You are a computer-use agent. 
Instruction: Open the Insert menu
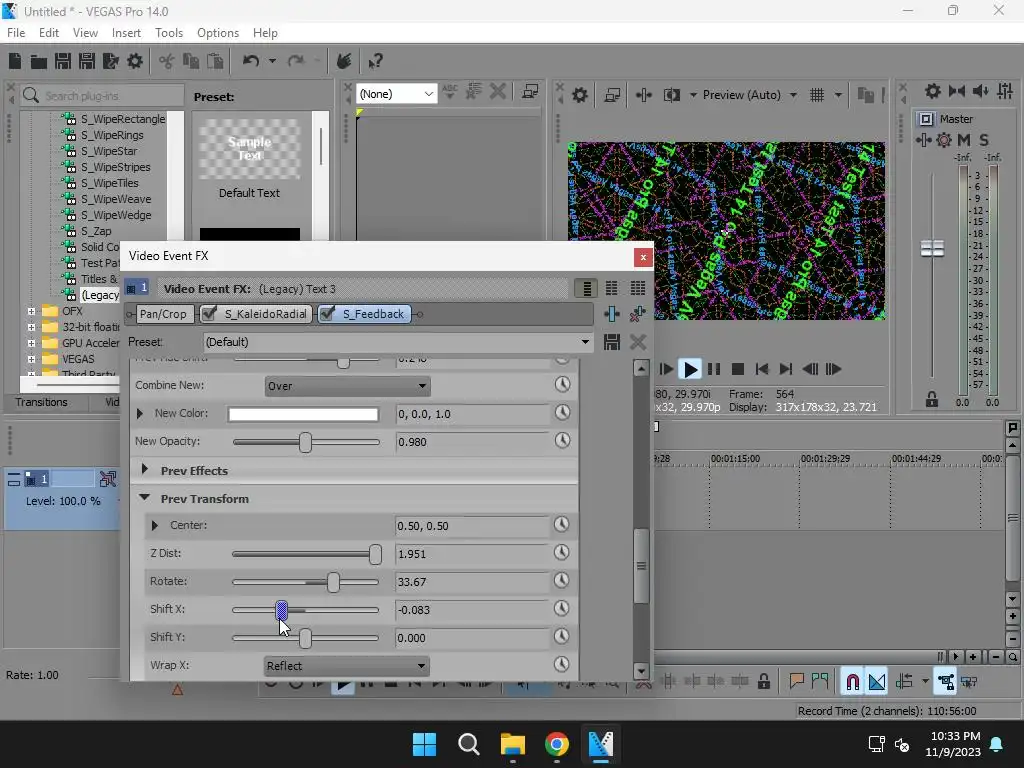[x=126, y=33]
